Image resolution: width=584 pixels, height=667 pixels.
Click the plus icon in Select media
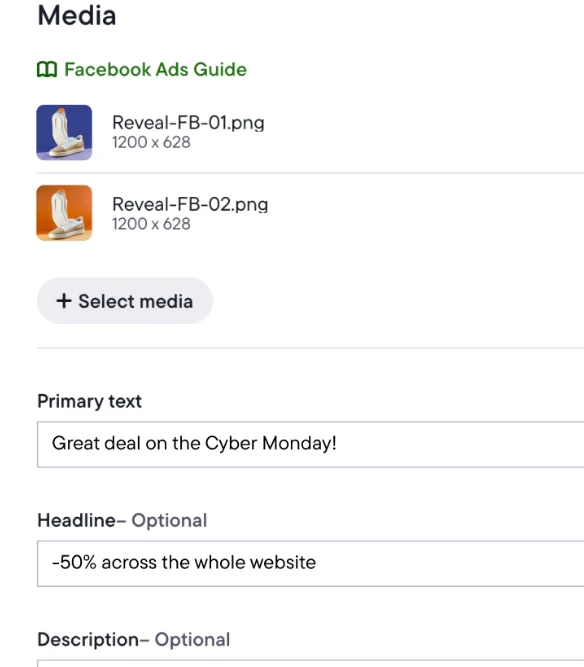(x=64, y=301)
